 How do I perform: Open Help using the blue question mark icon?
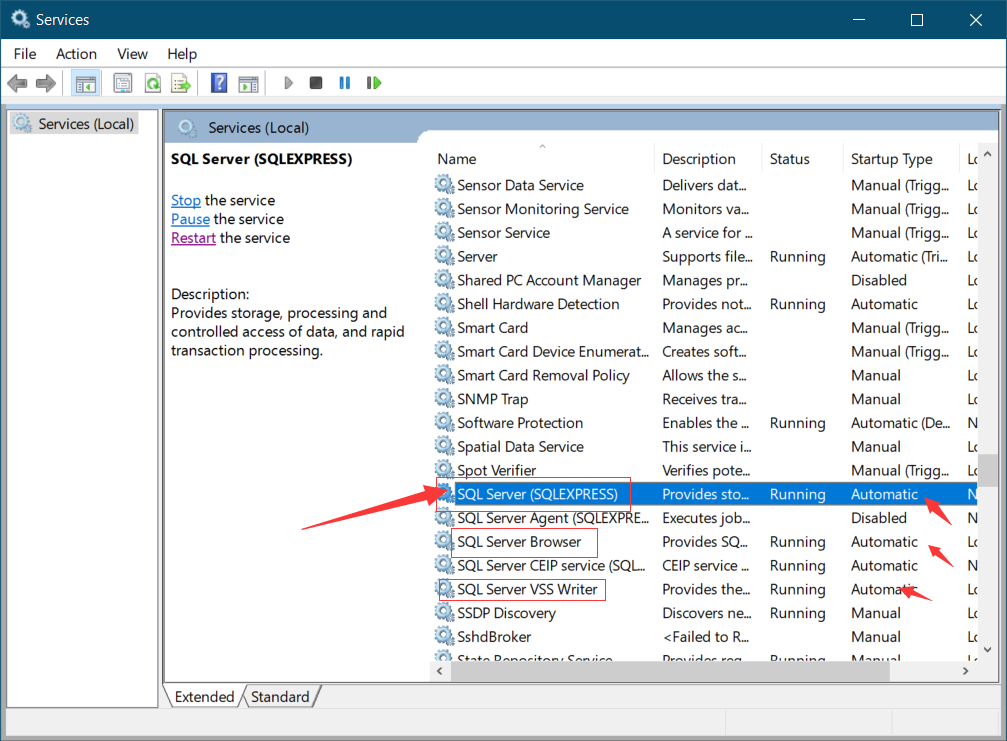tap(218, 82)
